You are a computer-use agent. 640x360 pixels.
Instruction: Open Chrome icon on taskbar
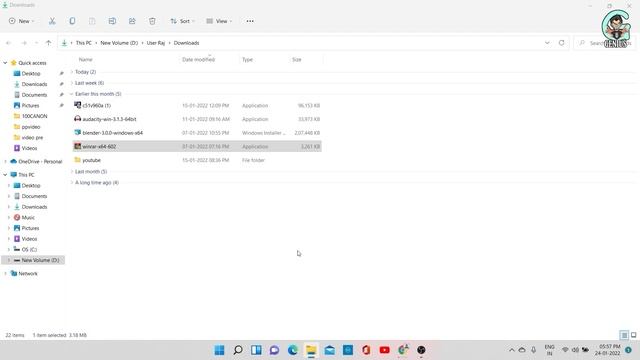(x=403, y=350)
